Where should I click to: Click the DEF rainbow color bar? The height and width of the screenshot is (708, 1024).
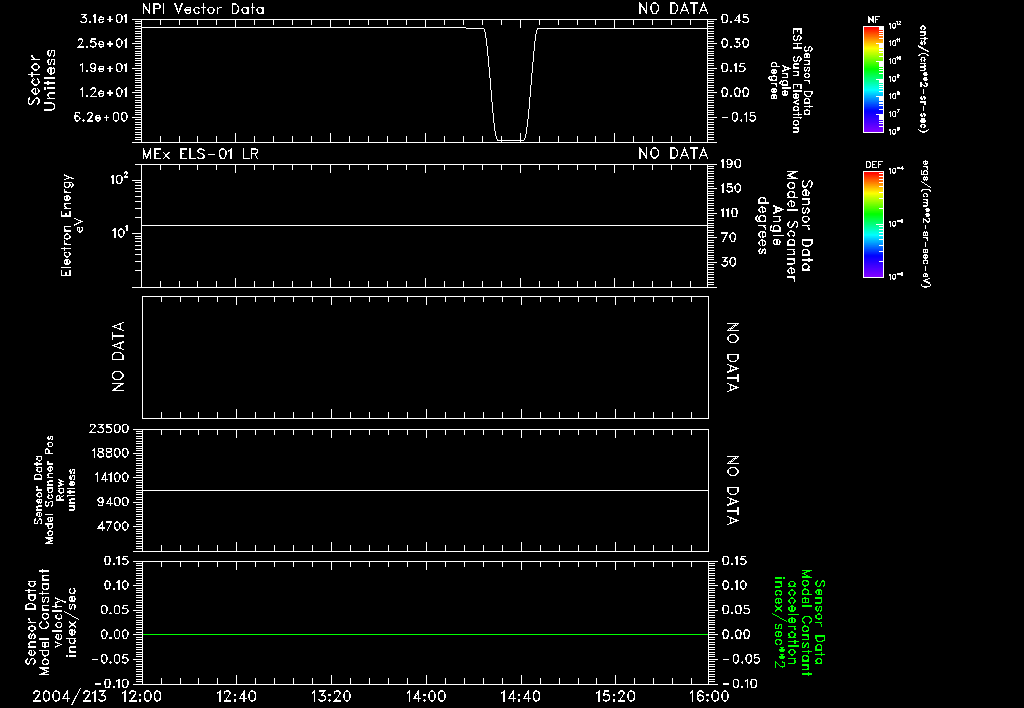(873, 224)
